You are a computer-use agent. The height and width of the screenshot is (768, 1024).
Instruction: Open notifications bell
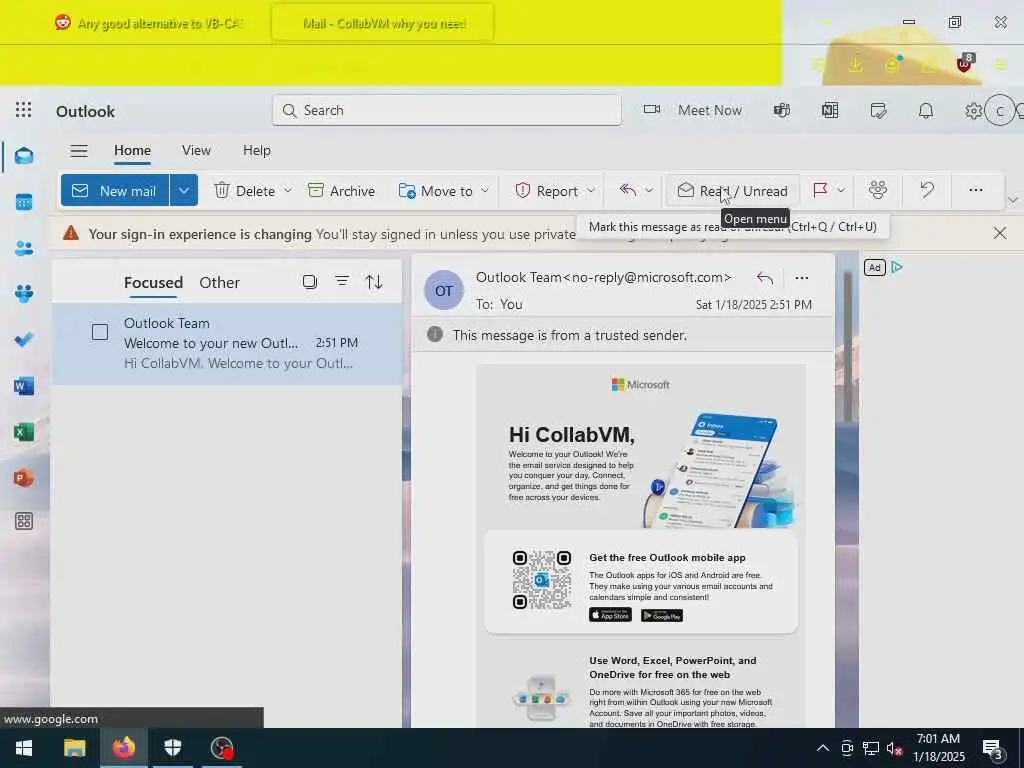pyautogui.click(x=926, y=110)
